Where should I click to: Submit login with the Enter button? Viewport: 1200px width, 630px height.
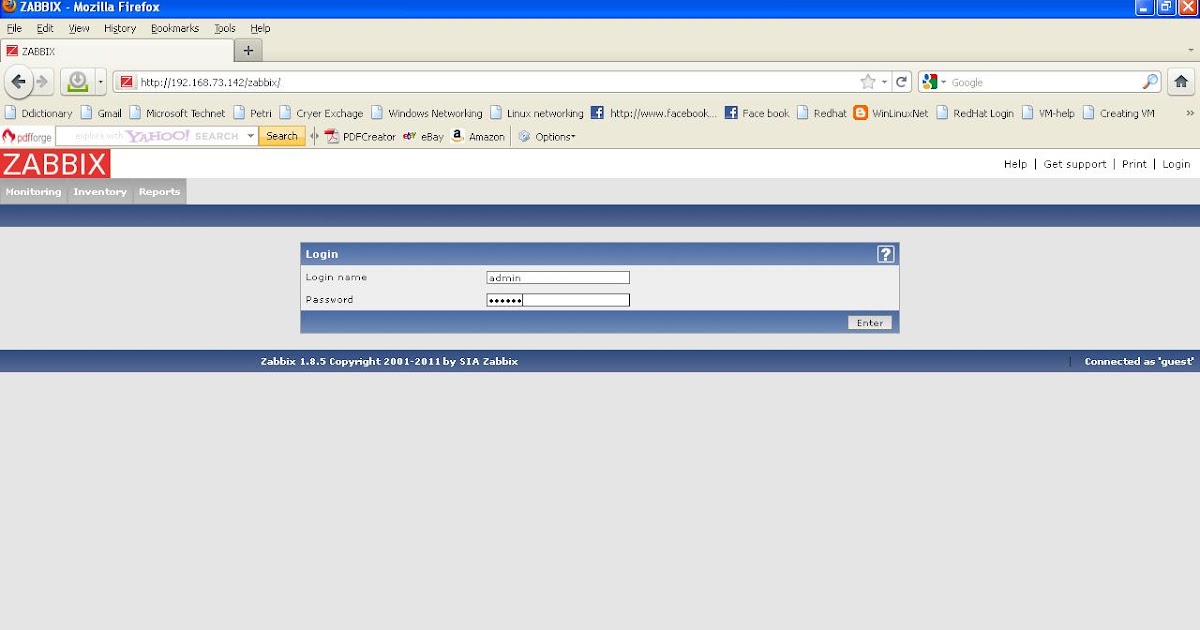870,322
